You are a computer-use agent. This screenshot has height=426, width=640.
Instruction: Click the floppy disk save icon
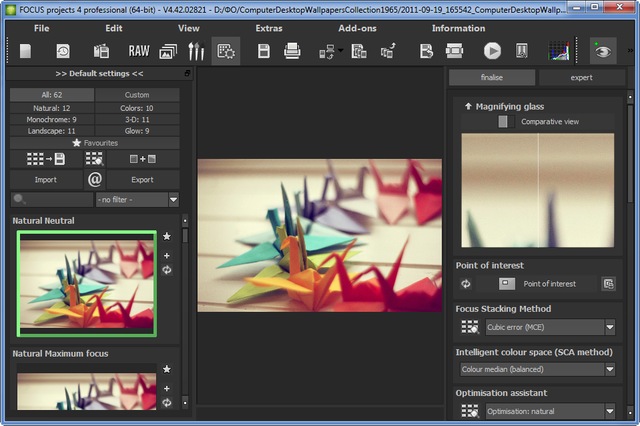(264, 50)
